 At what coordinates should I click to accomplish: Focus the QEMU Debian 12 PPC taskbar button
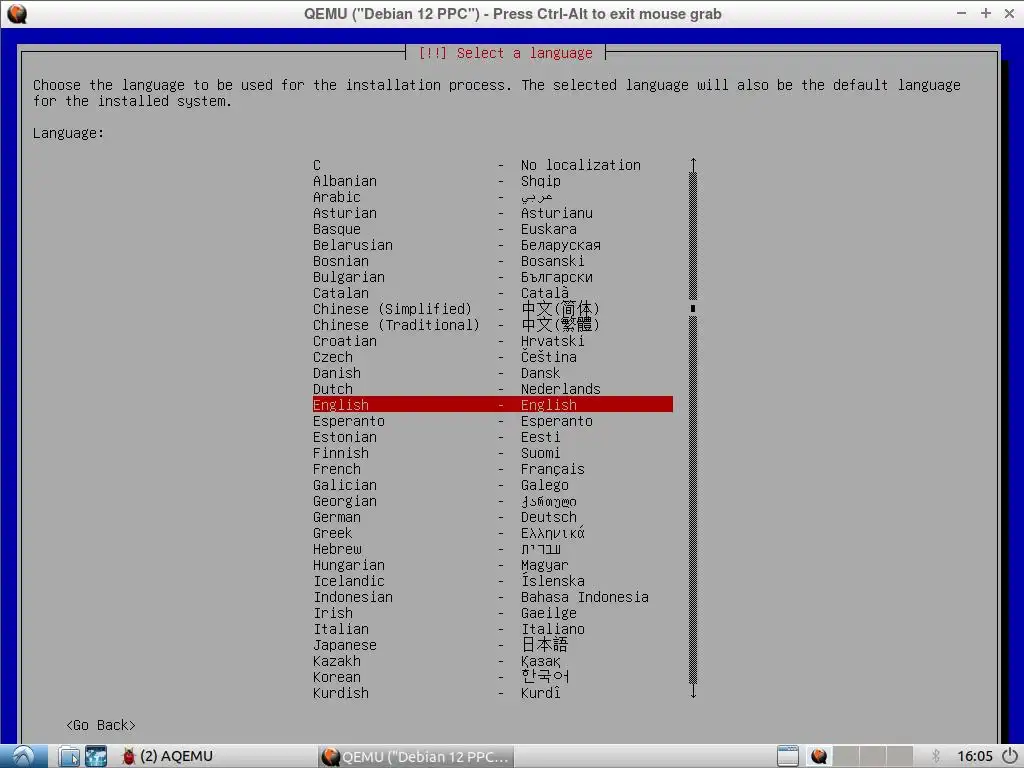pyautogui.click(x=416, y=756)
